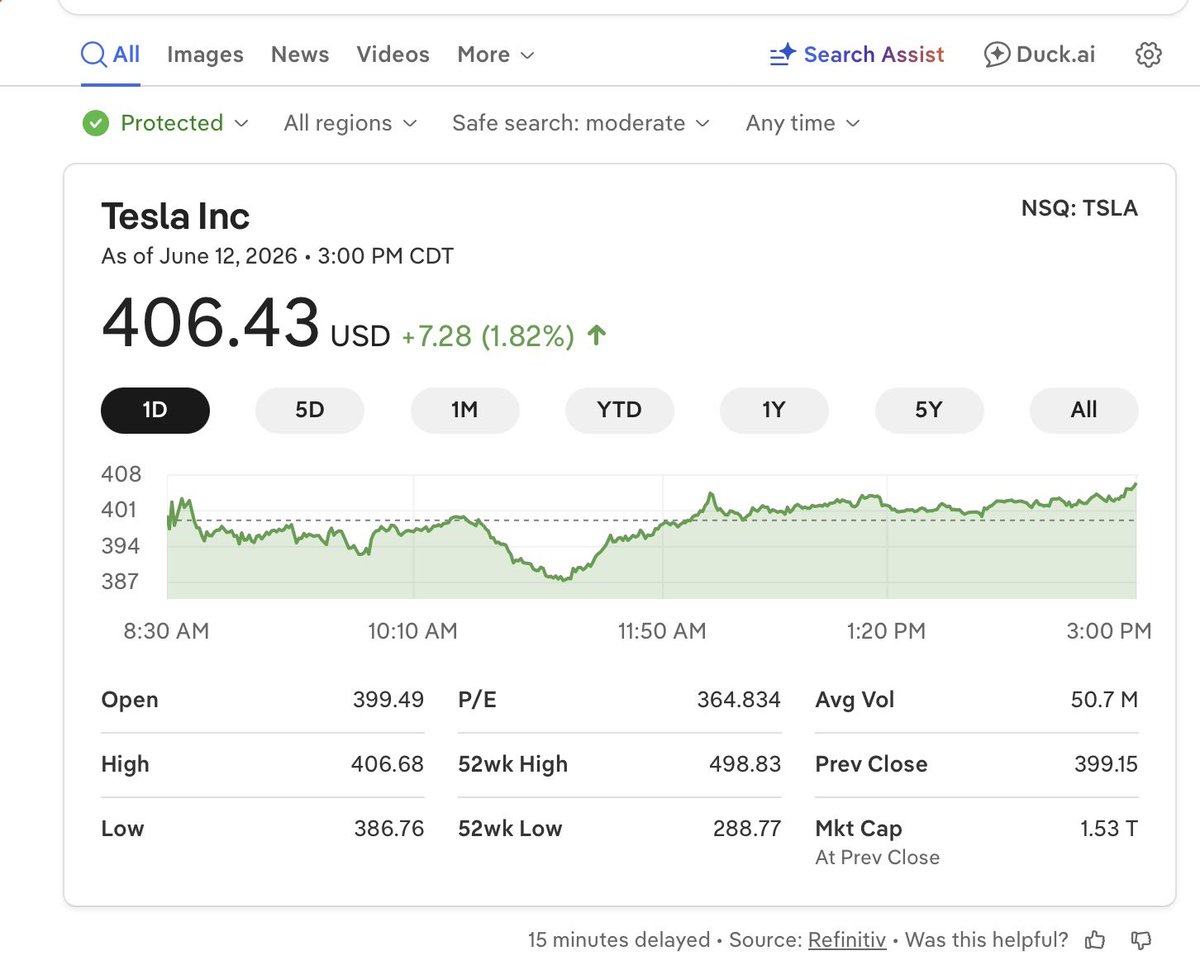Viewport: 1200px width, 965px height.
Task: Click the green Protected checkmark icon
Action: 96,123
